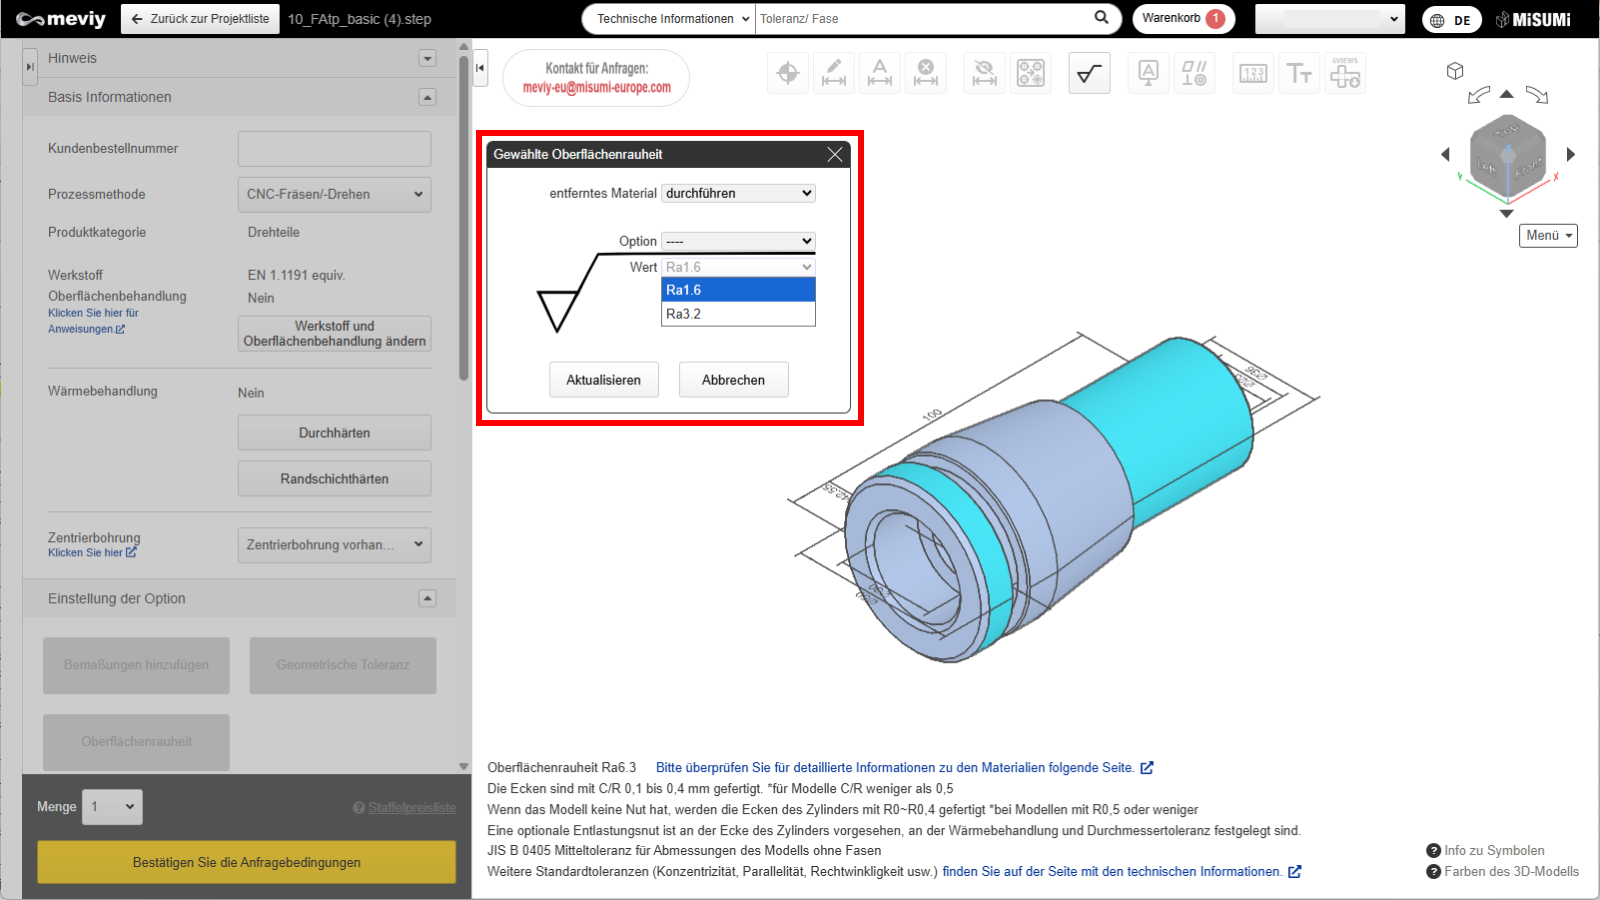Screen dimensions: 1600x900
Task: Select Ra3.2 from the Wert list
Action: coord(738,314)
